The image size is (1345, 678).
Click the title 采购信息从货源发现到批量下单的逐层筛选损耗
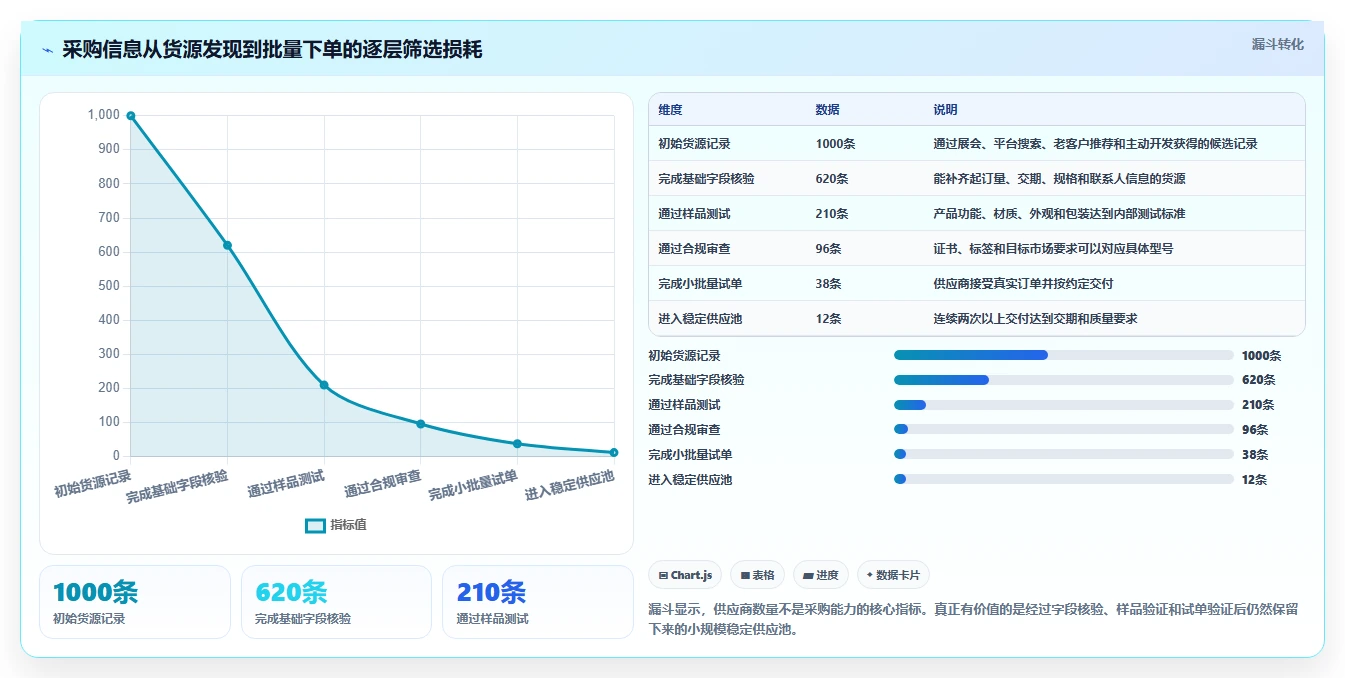tap(272, 49)
